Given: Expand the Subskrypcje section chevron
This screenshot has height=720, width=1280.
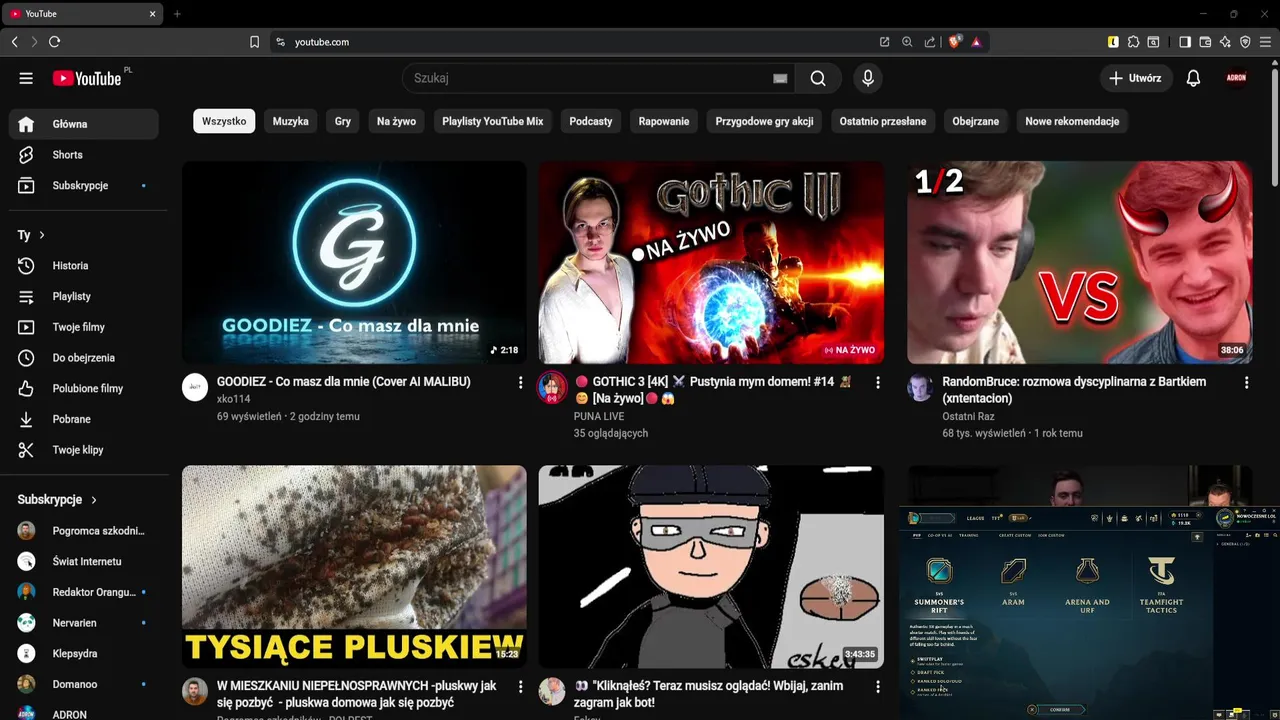Looking at the screenshot, I should pyautogui.click(x=94, y=499).
